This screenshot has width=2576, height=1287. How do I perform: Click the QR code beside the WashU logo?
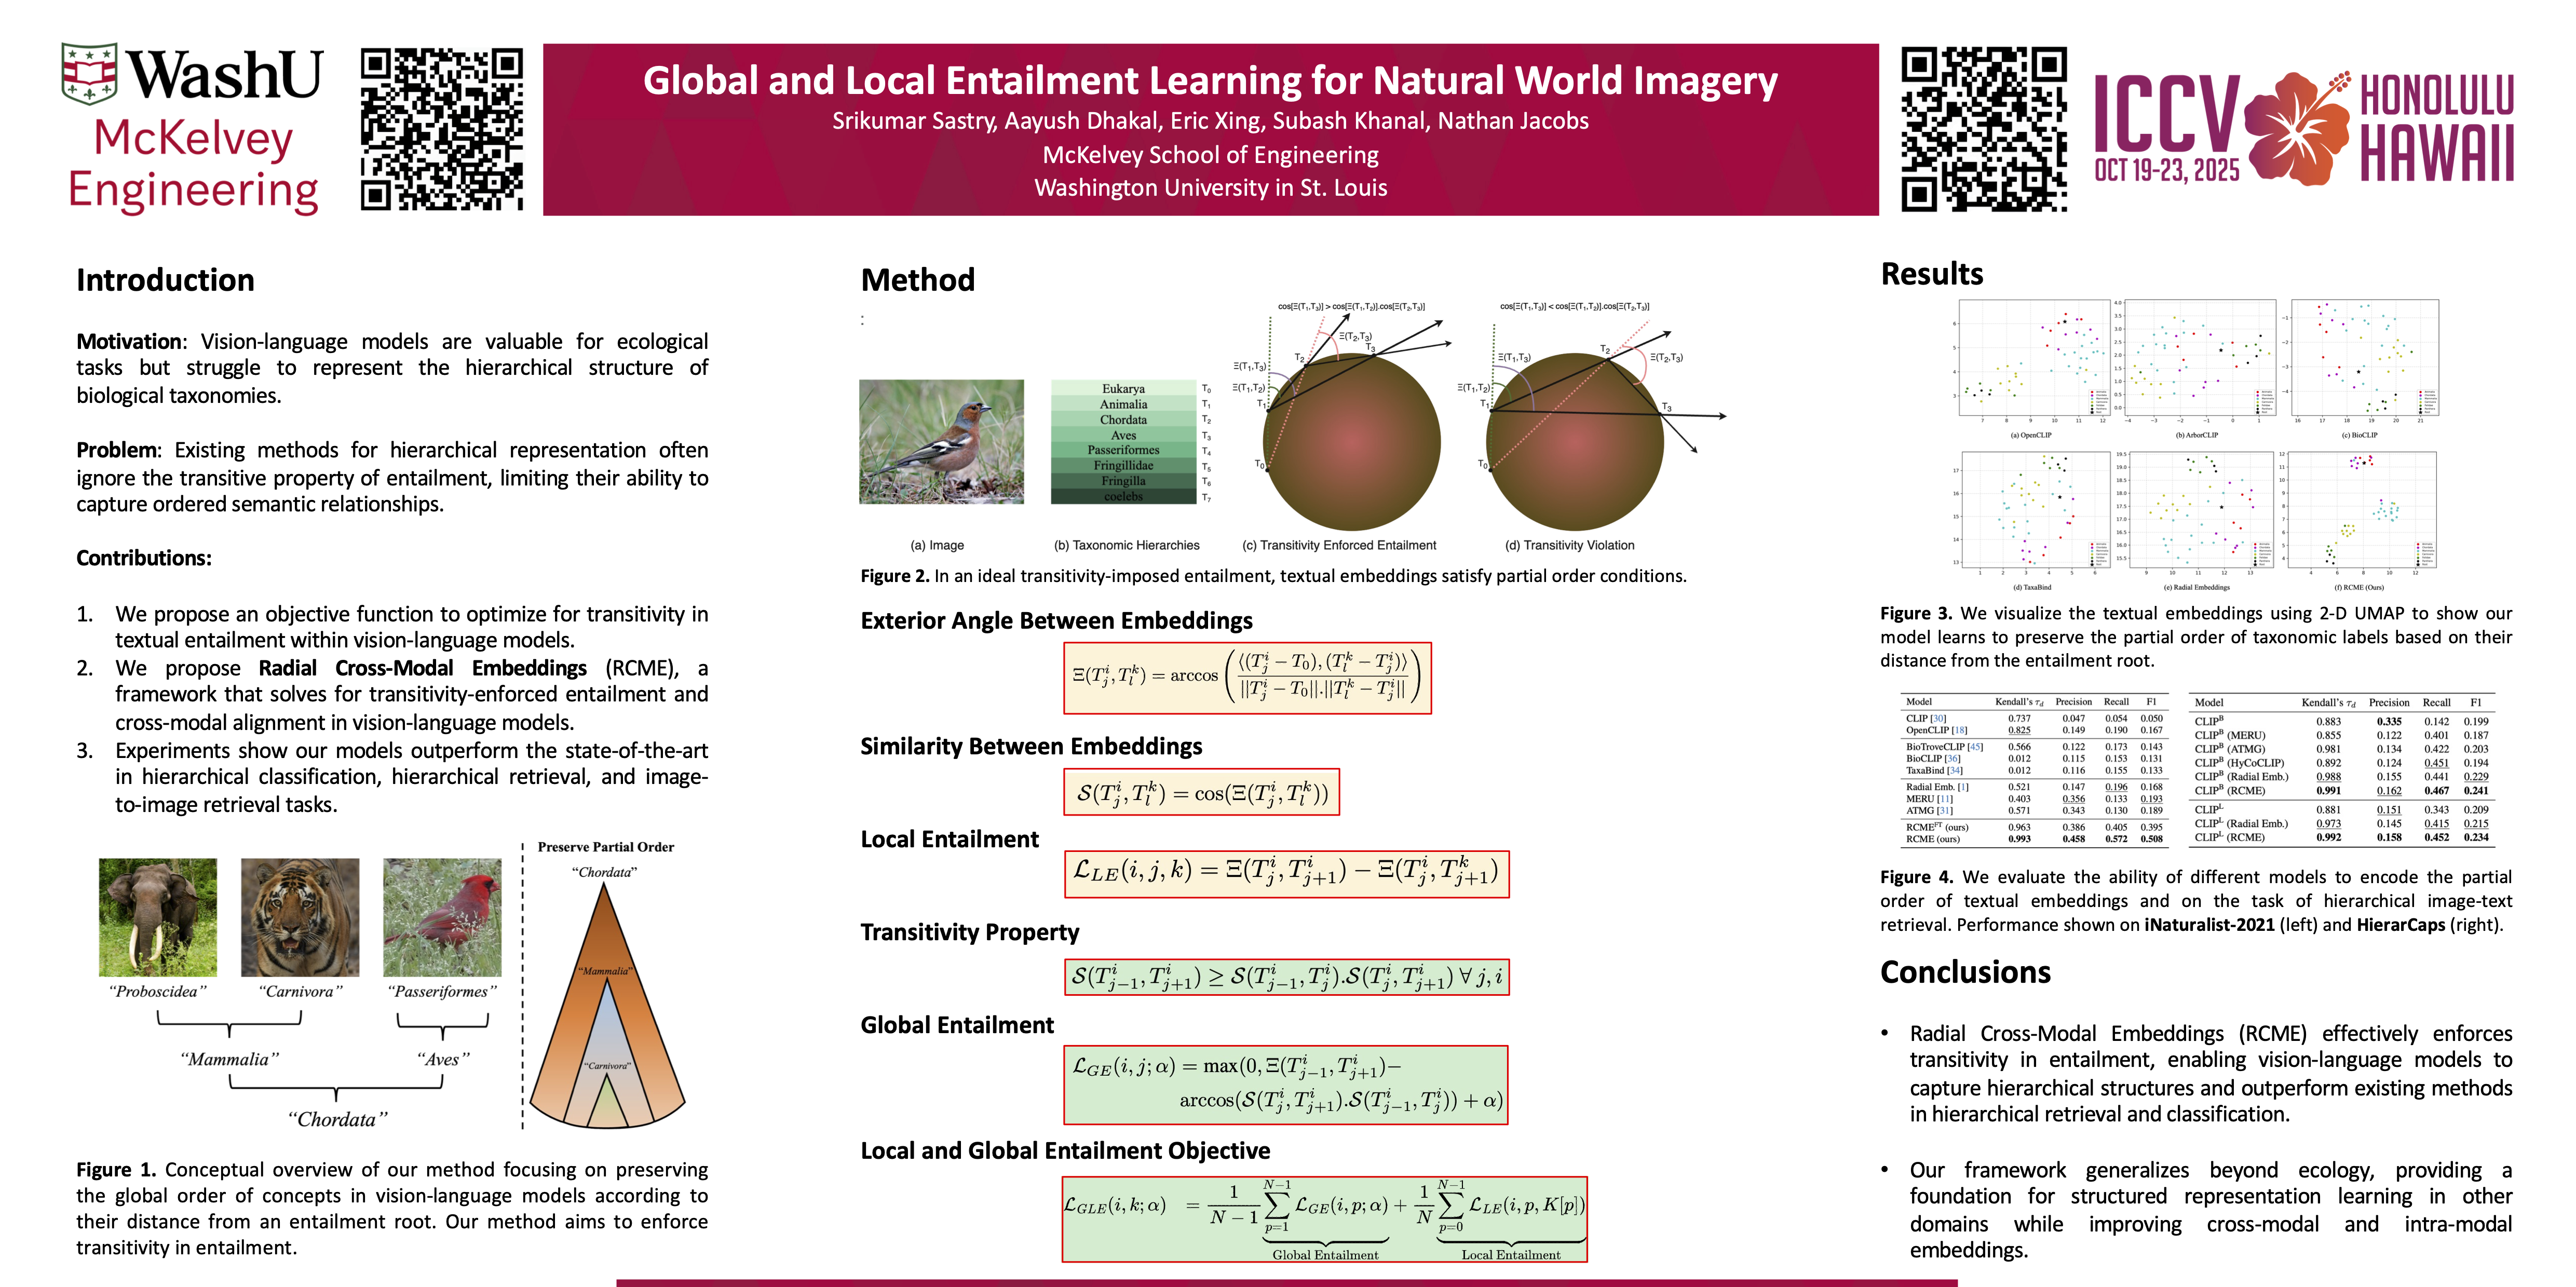pyautogui.click(x=441, y=129)
